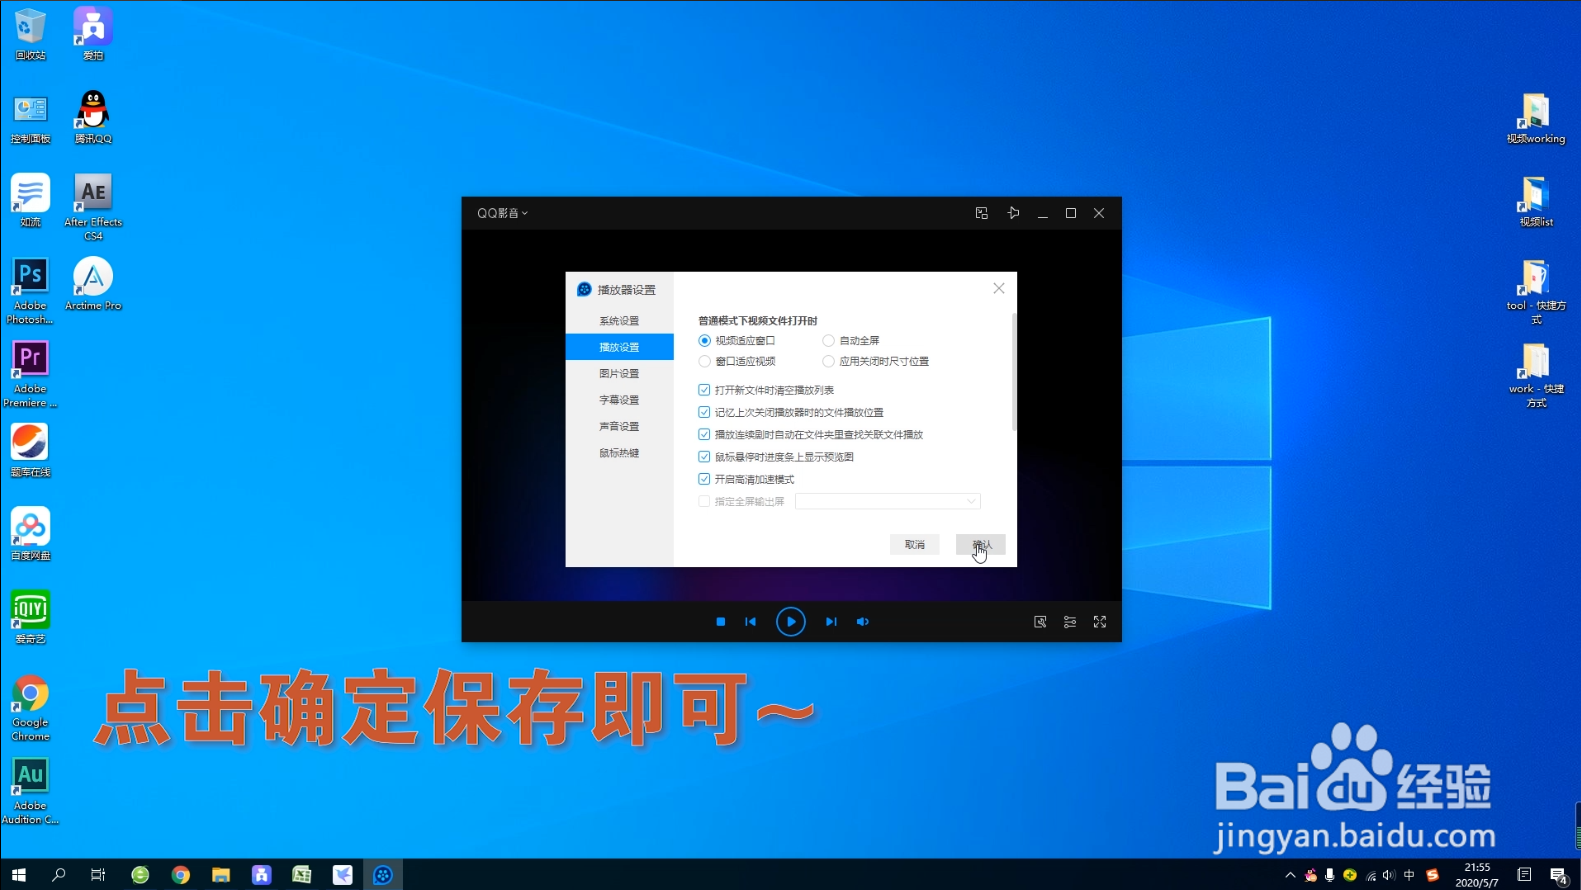Start playback with the round play button
Viewport: 1581px width, 890px height.
tap(791, 622)
